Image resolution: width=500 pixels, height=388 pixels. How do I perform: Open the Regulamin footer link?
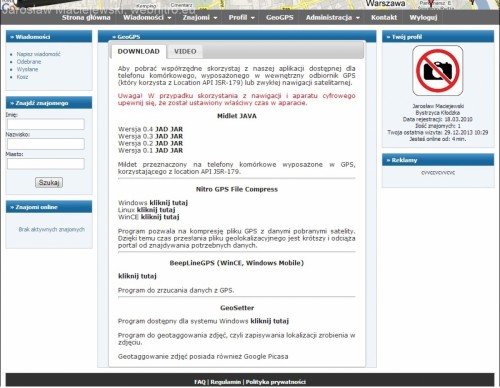click(x=226, y=382)
